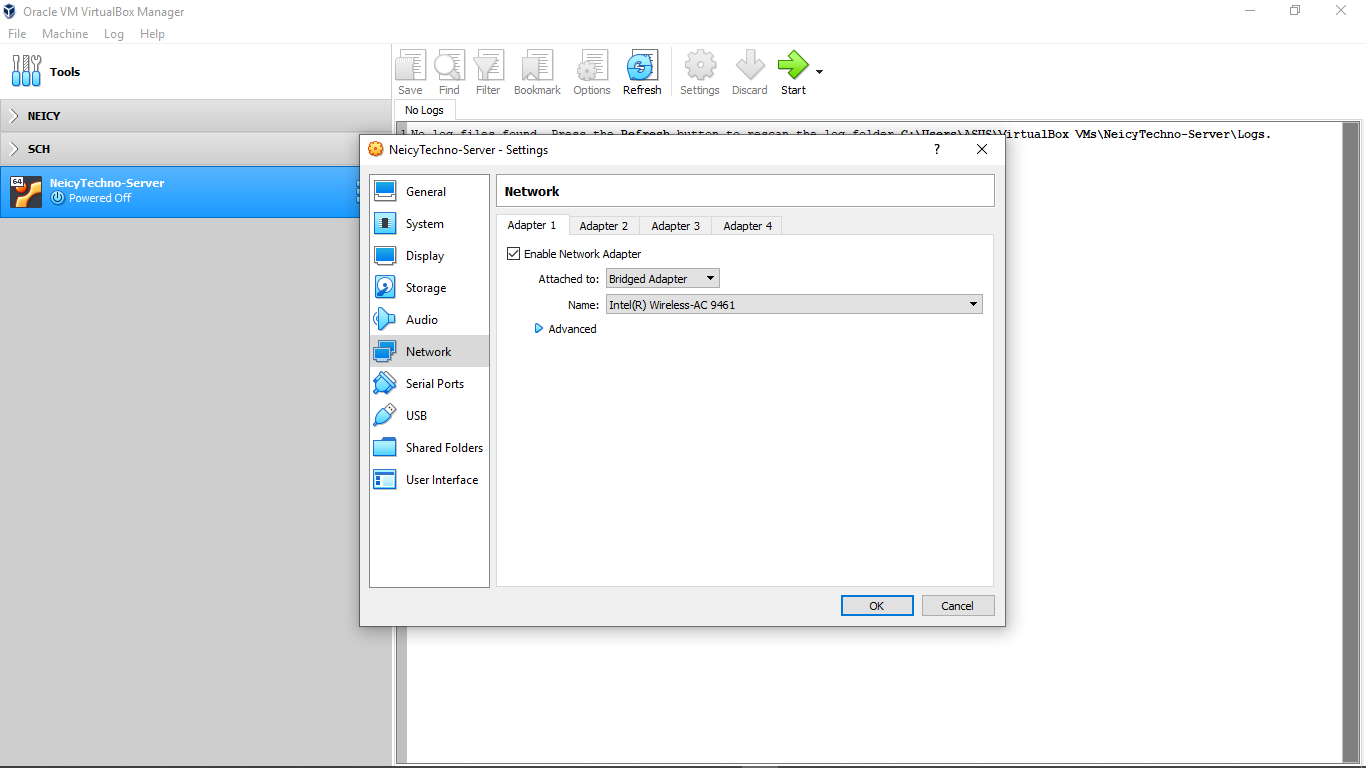This screenshot has width=1366, height=768.
Task: Switch to Adapter 2 tab
Action: click(x=604, y=226)
